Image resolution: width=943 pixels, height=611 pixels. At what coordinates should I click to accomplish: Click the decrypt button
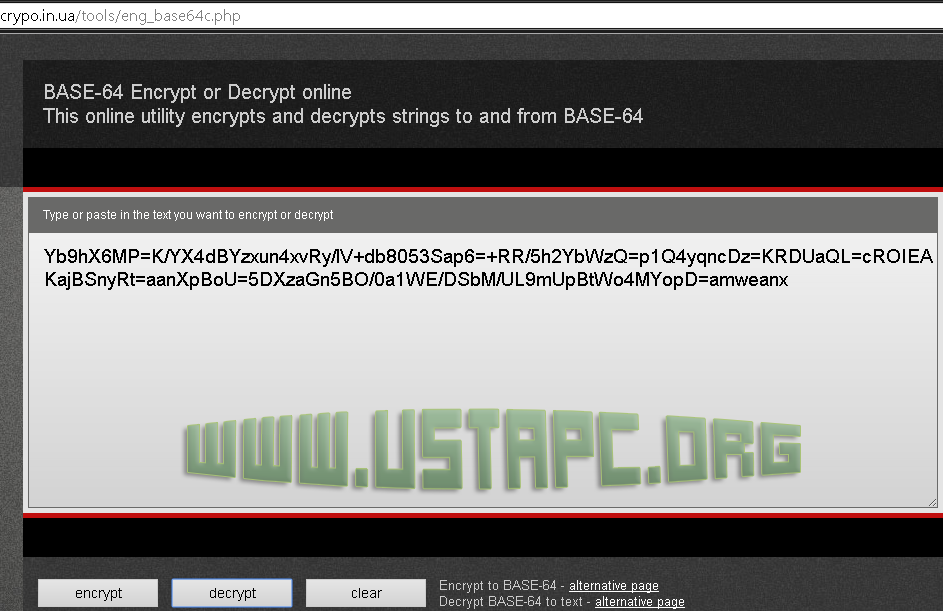pyautogui.click(x=232, y=593)
